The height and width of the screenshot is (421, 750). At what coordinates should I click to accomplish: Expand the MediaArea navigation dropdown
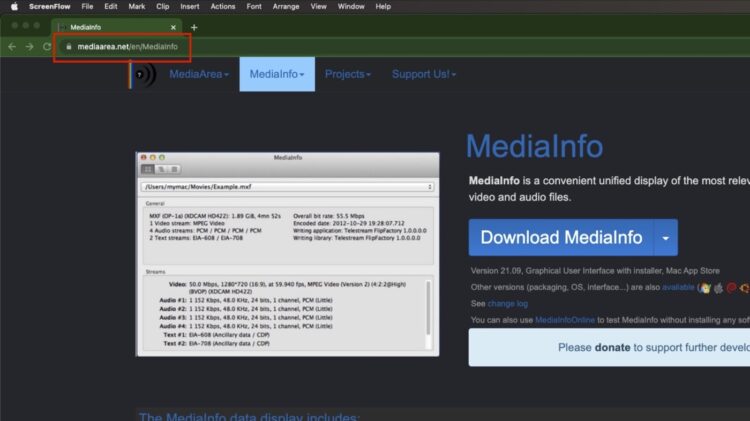[198, 74]
